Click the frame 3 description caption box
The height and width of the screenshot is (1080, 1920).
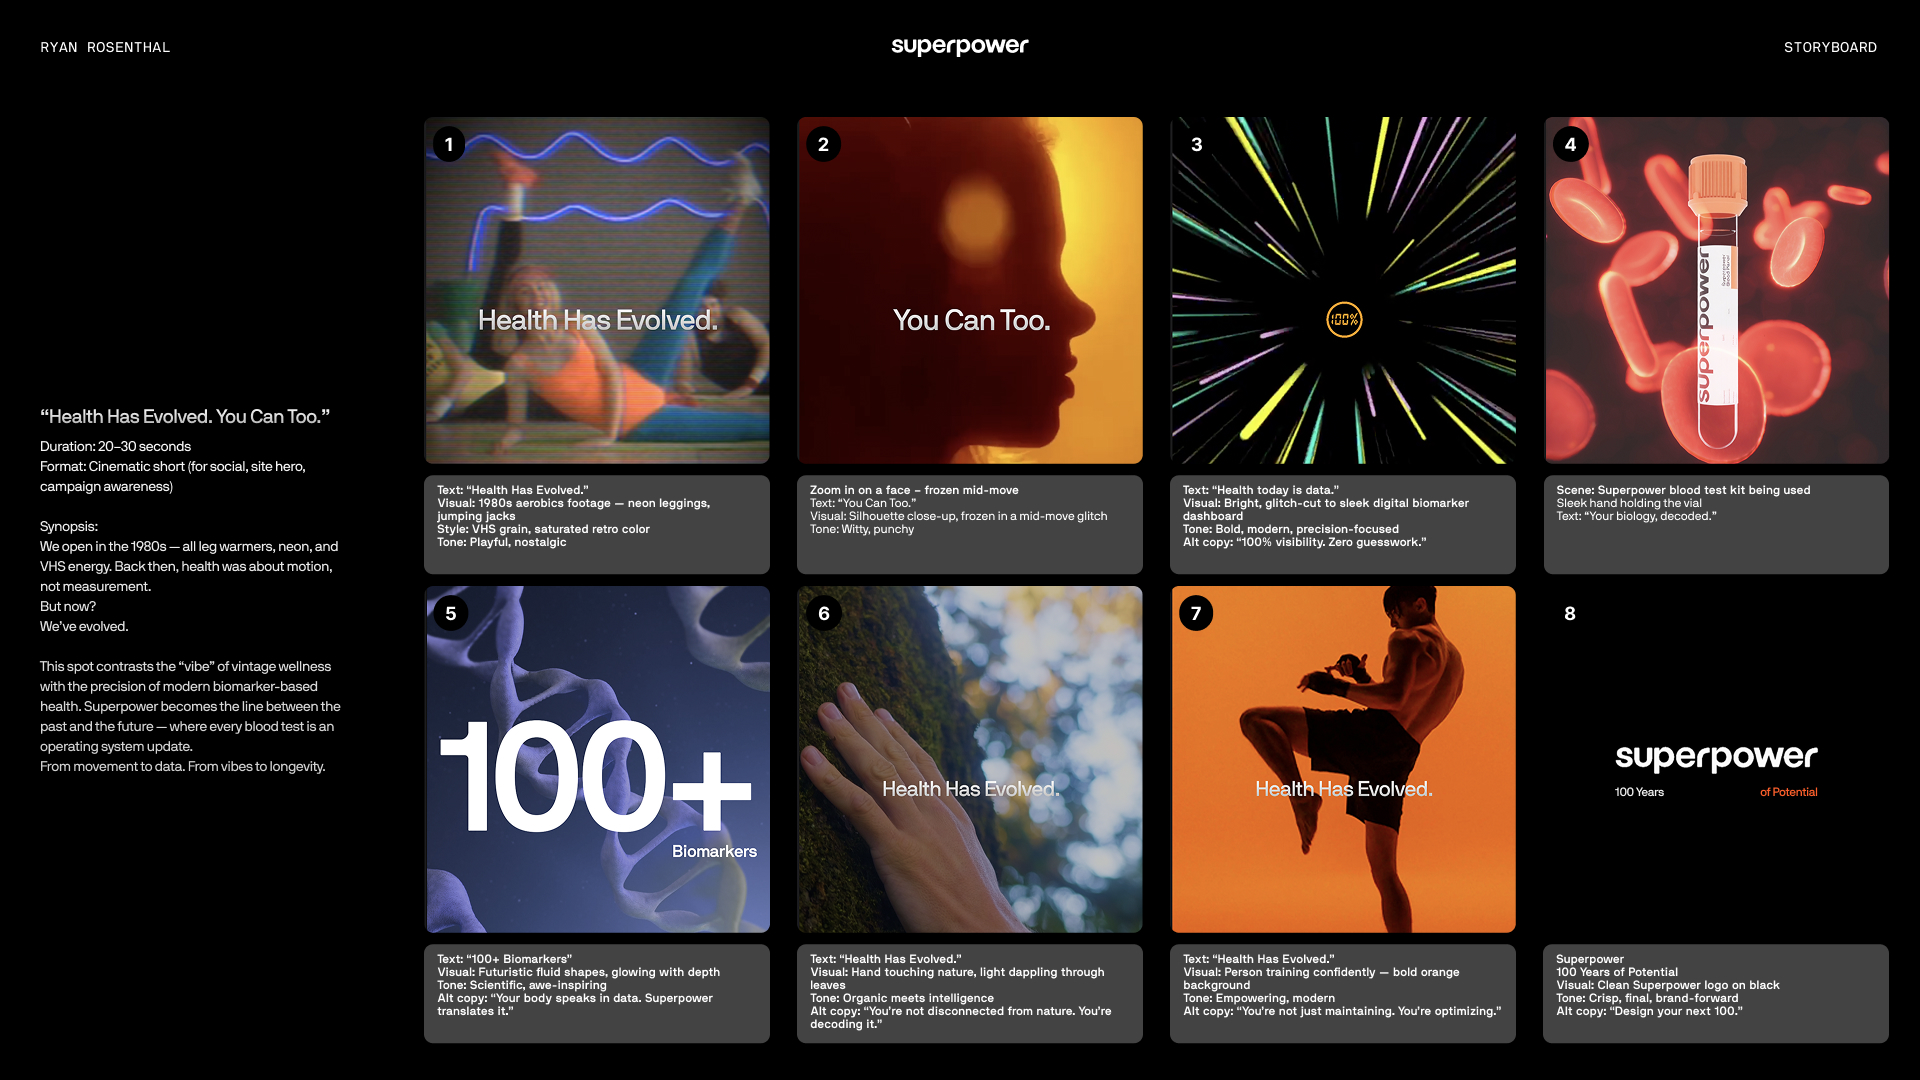1342,524
